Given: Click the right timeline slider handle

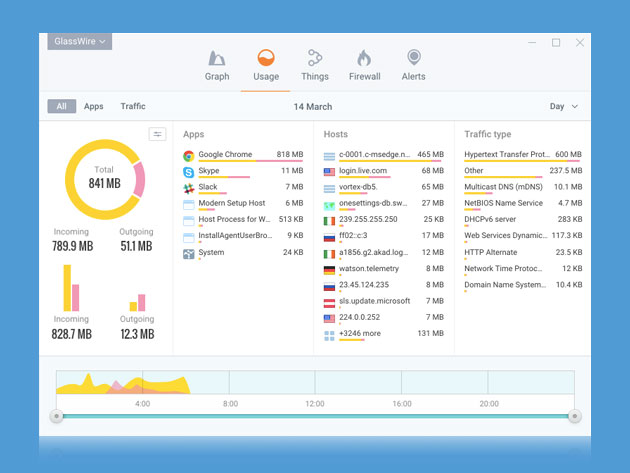Looking at the screenshot, I should tap(574, 415).
